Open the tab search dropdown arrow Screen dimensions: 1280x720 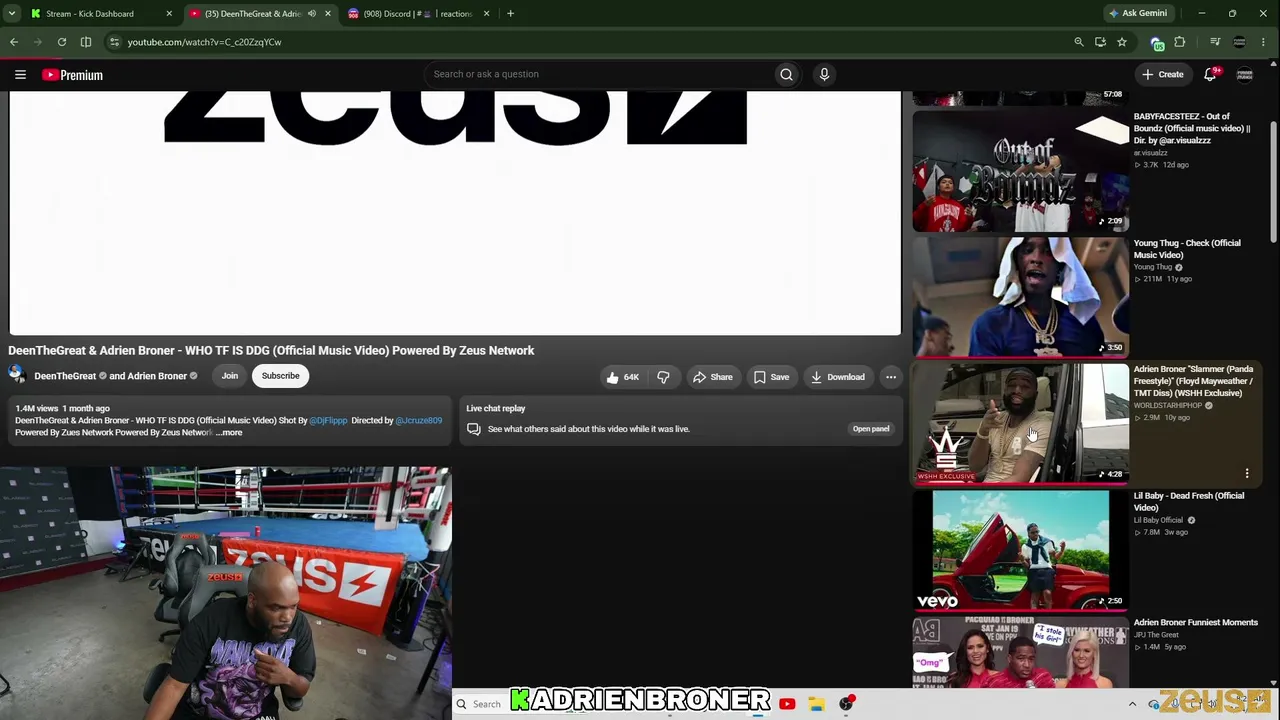12,14
